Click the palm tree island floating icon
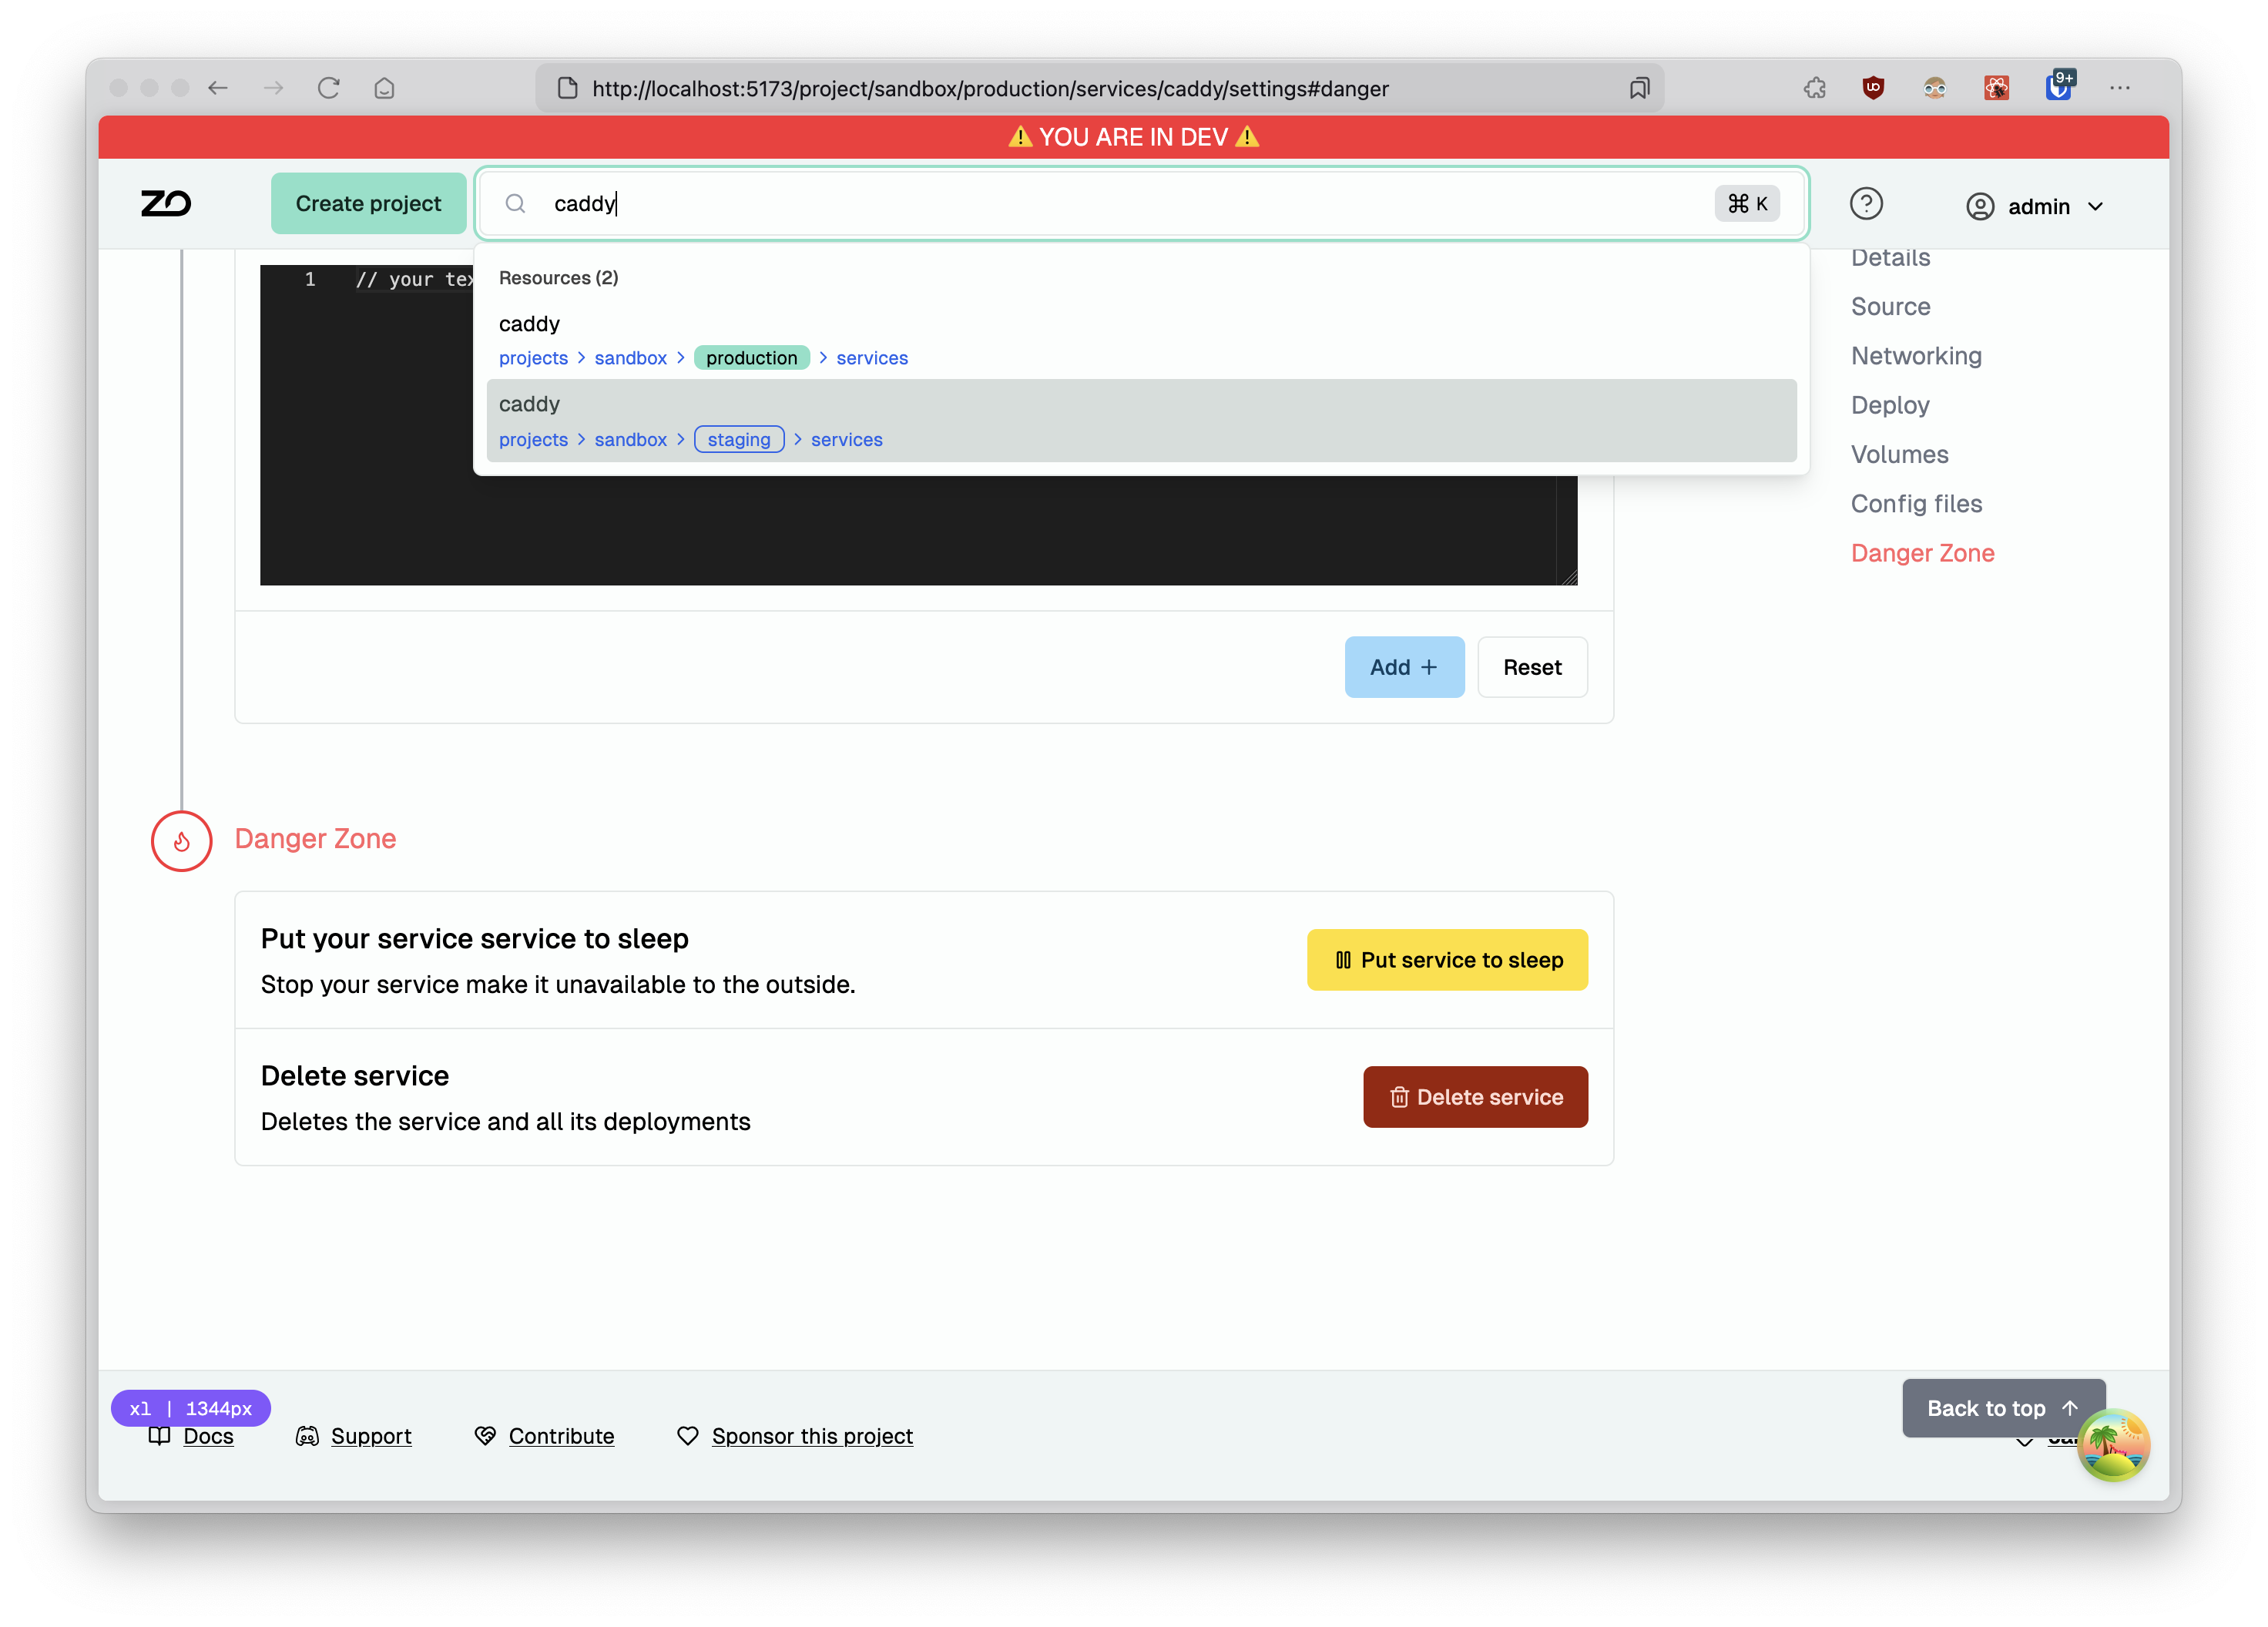The image size is (2268, 1627). coord(2112,1444)
